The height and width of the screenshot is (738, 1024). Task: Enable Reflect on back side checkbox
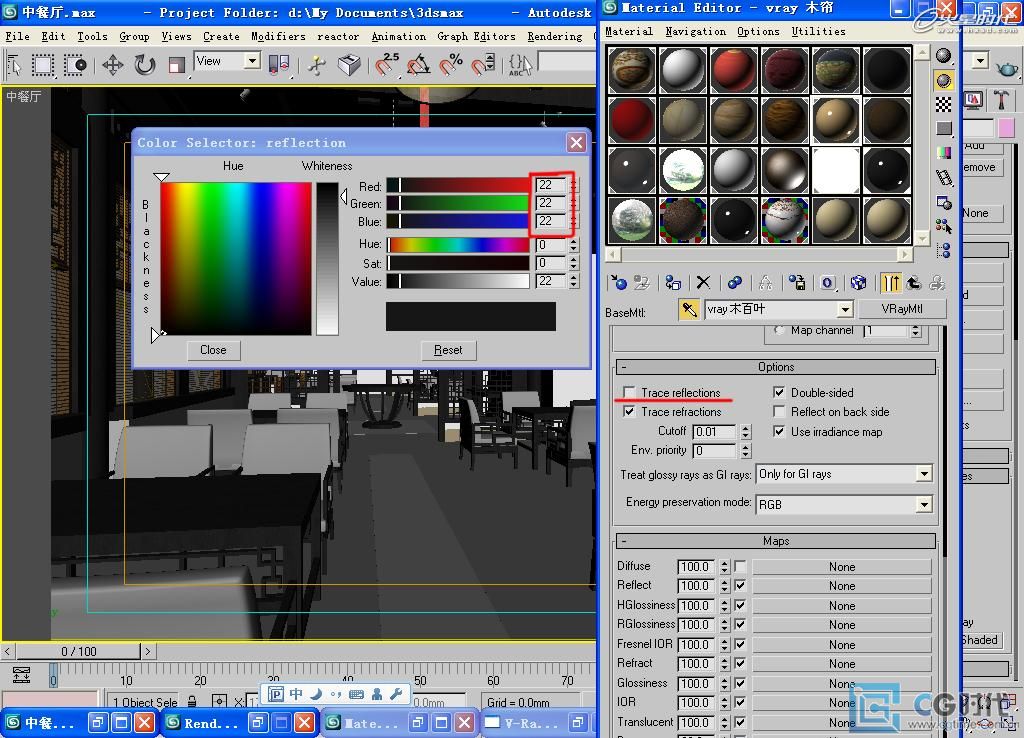778,411
